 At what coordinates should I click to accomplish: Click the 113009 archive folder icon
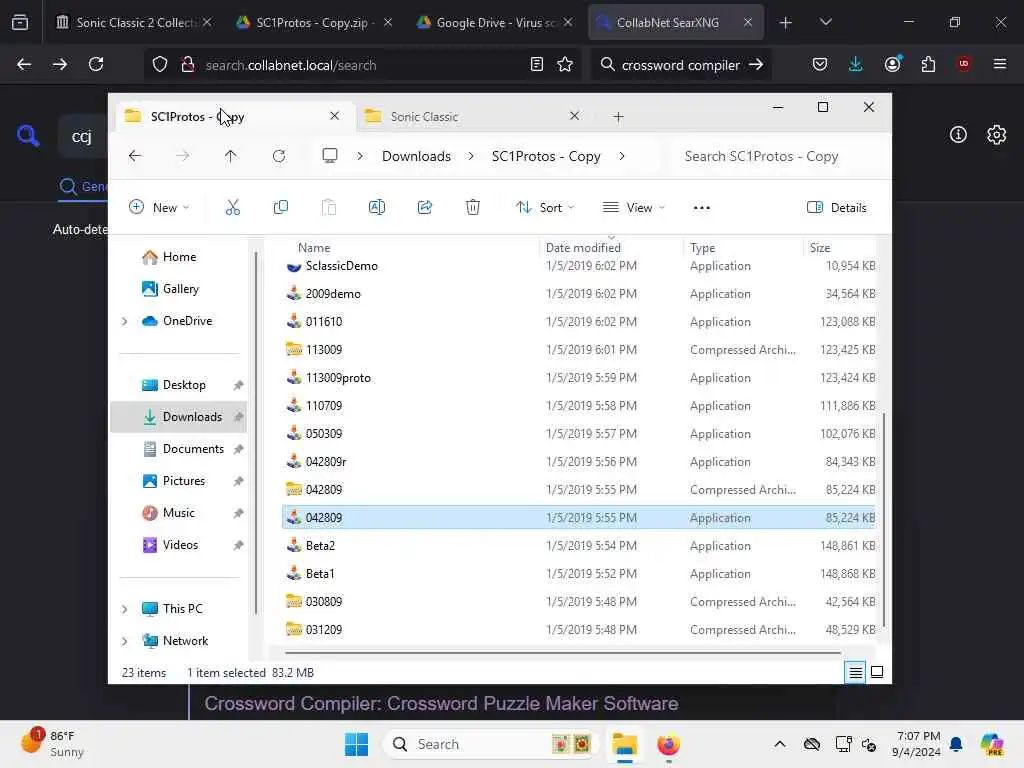click(294, 349)
